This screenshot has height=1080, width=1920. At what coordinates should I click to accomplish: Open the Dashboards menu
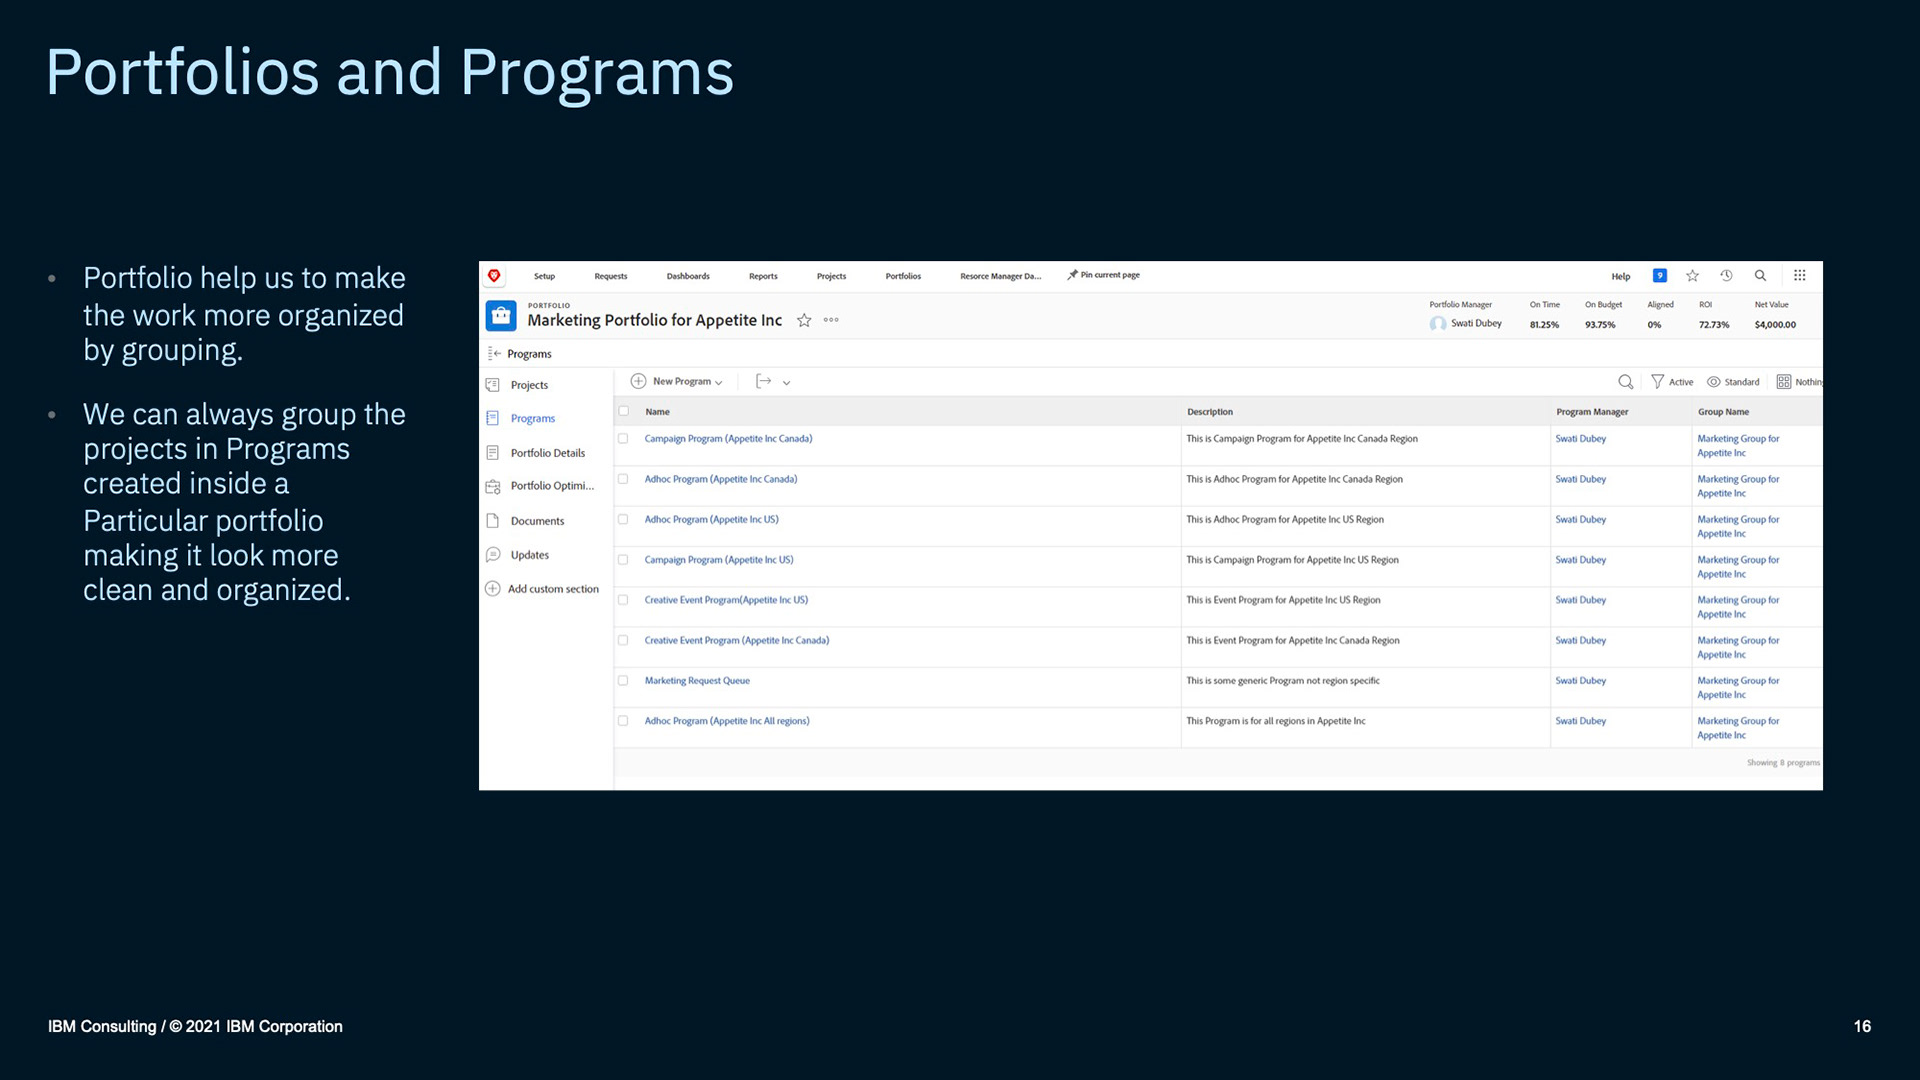688,276
